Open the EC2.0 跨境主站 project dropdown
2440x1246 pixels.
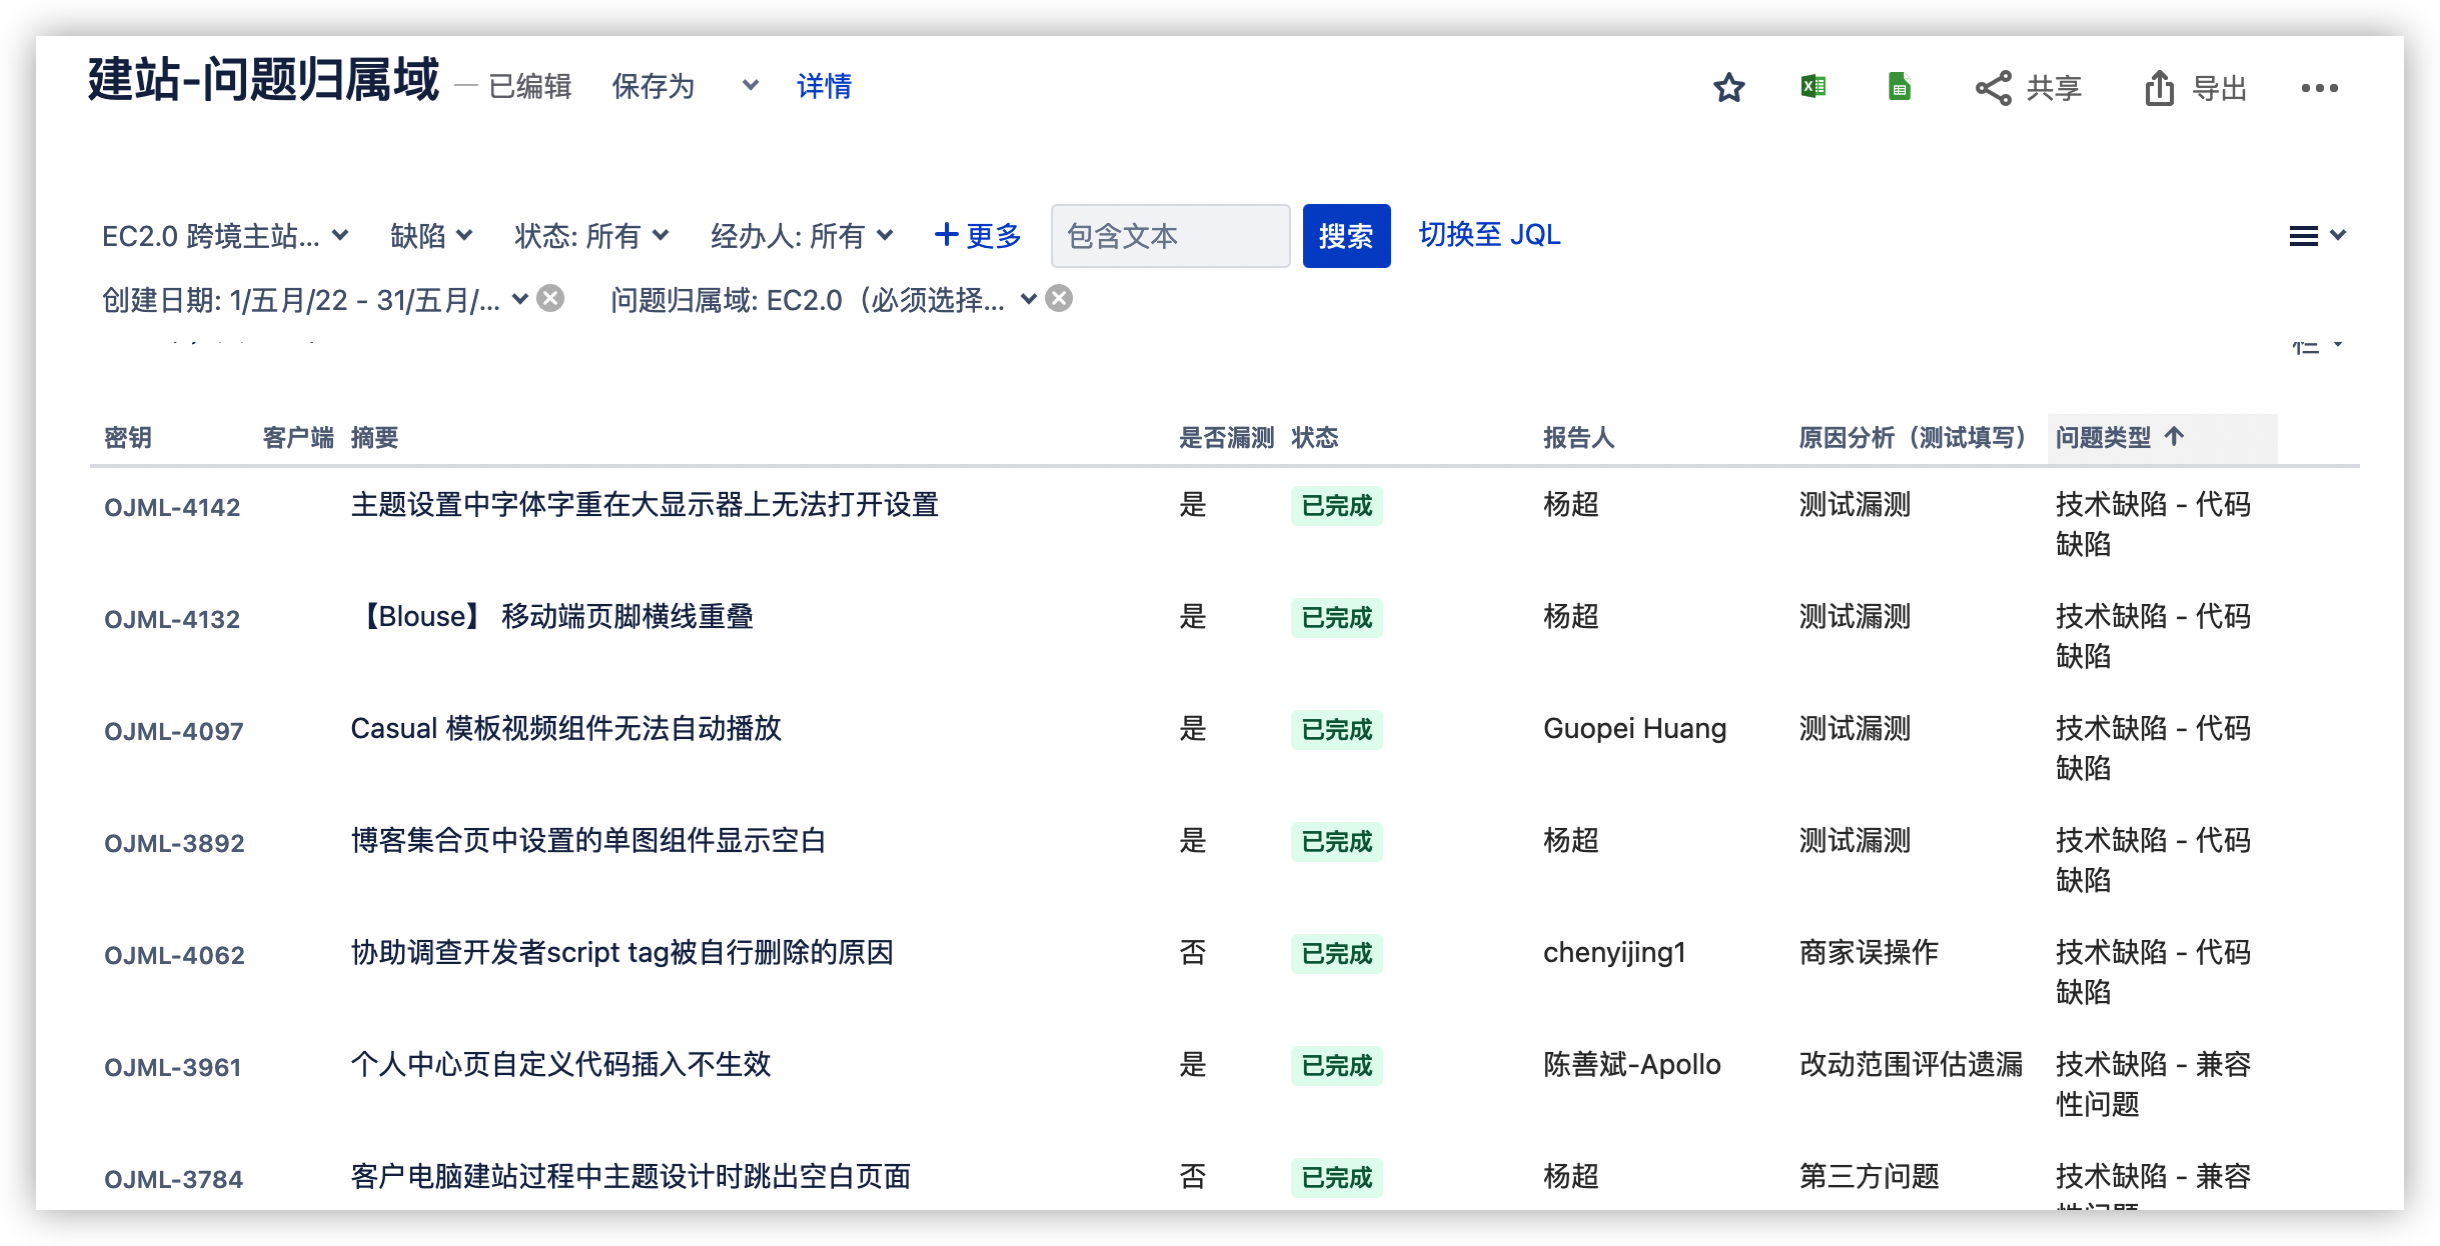(225, 236)
